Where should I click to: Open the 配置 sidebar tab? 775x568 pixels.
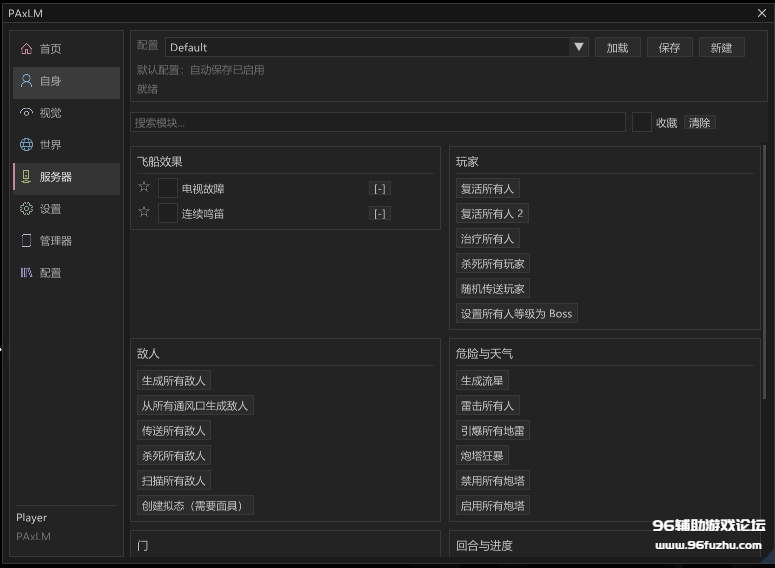66,272
